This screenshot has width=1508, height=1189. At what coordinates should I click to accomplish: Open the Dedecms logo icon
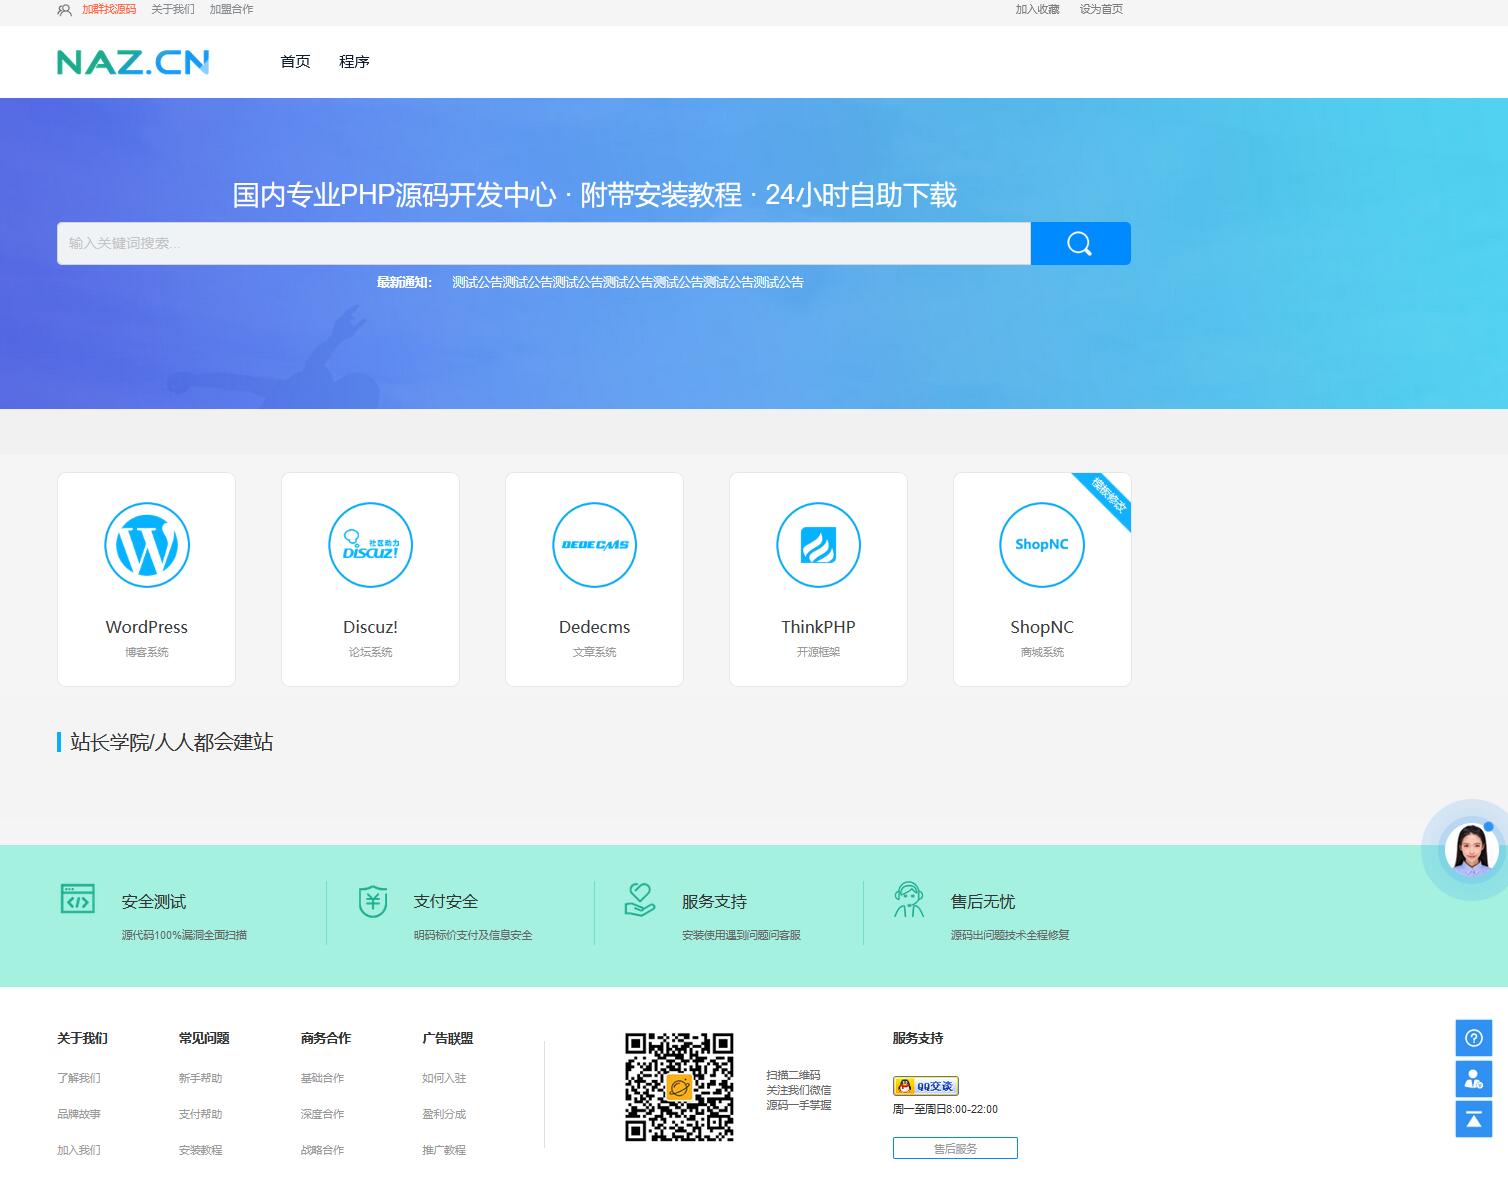(x=595, y=545)
